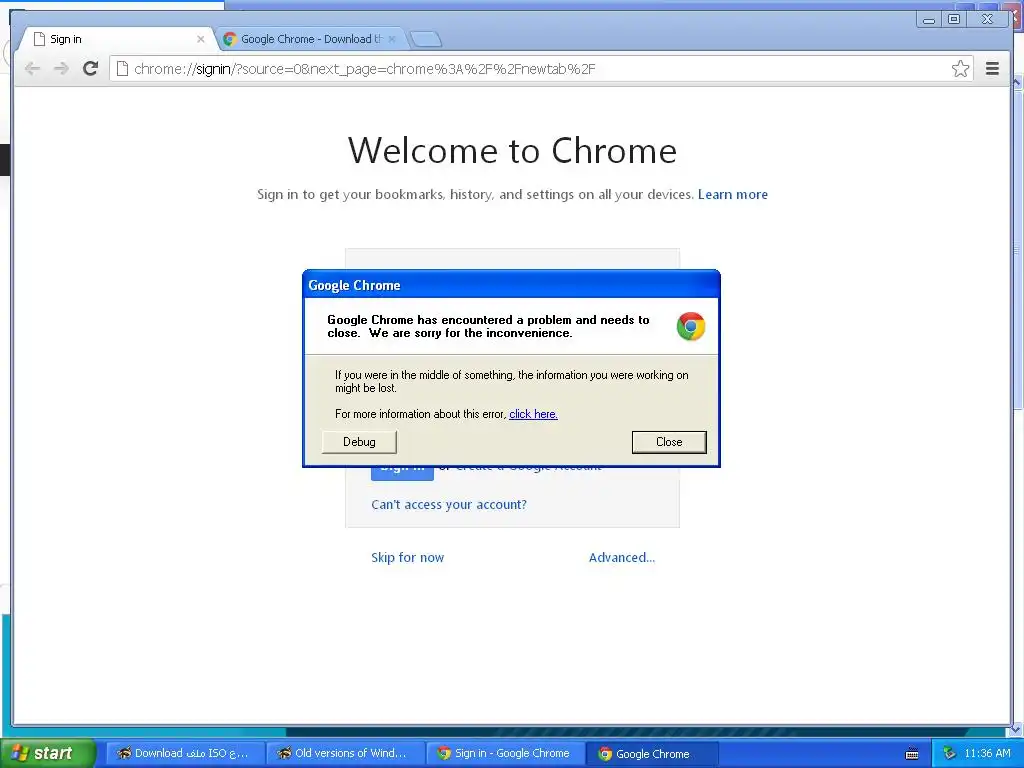Viewport: 1024px width, 768px height.
Task: Switch to 'Download ISO' taskbar window
Action: click(185, 754)
